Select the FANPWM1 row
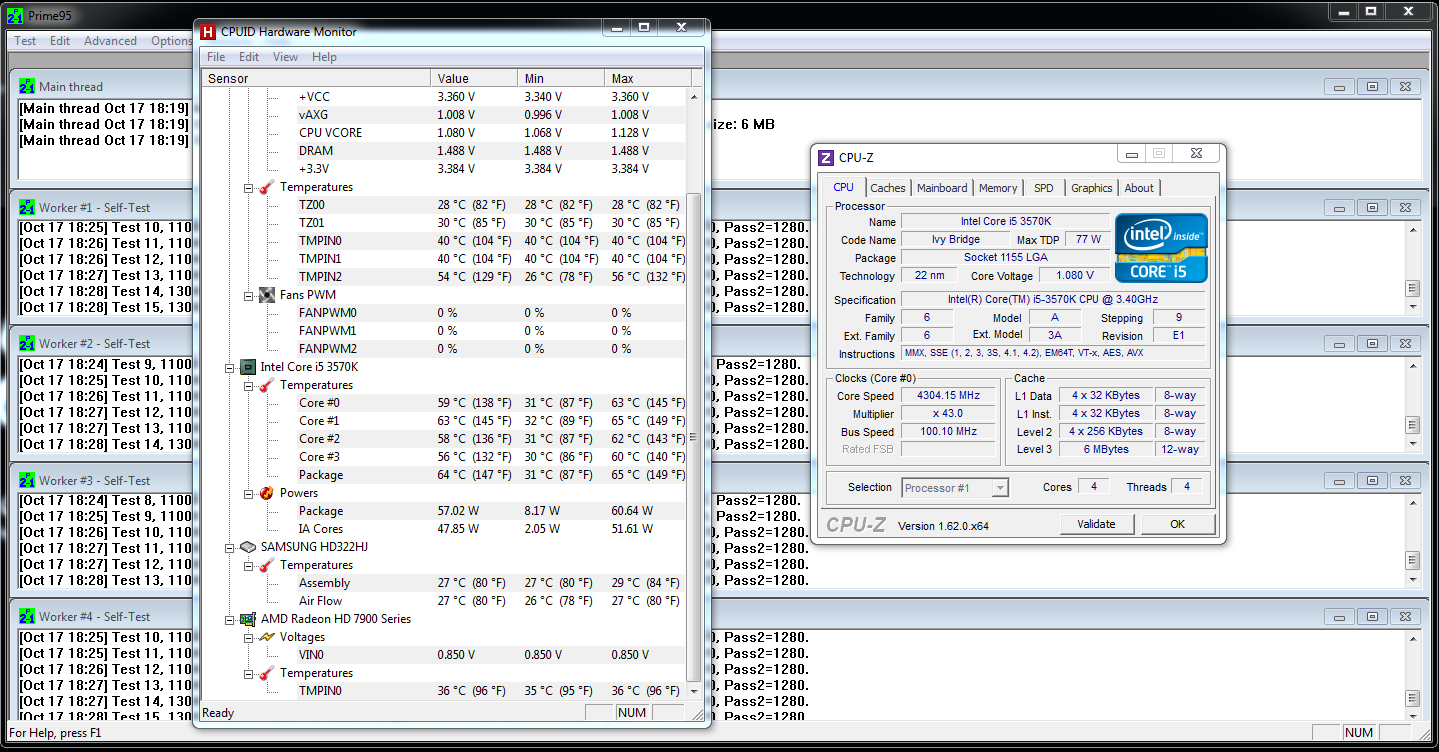The width and height of the screenshot is (1439, 752). 445,331
